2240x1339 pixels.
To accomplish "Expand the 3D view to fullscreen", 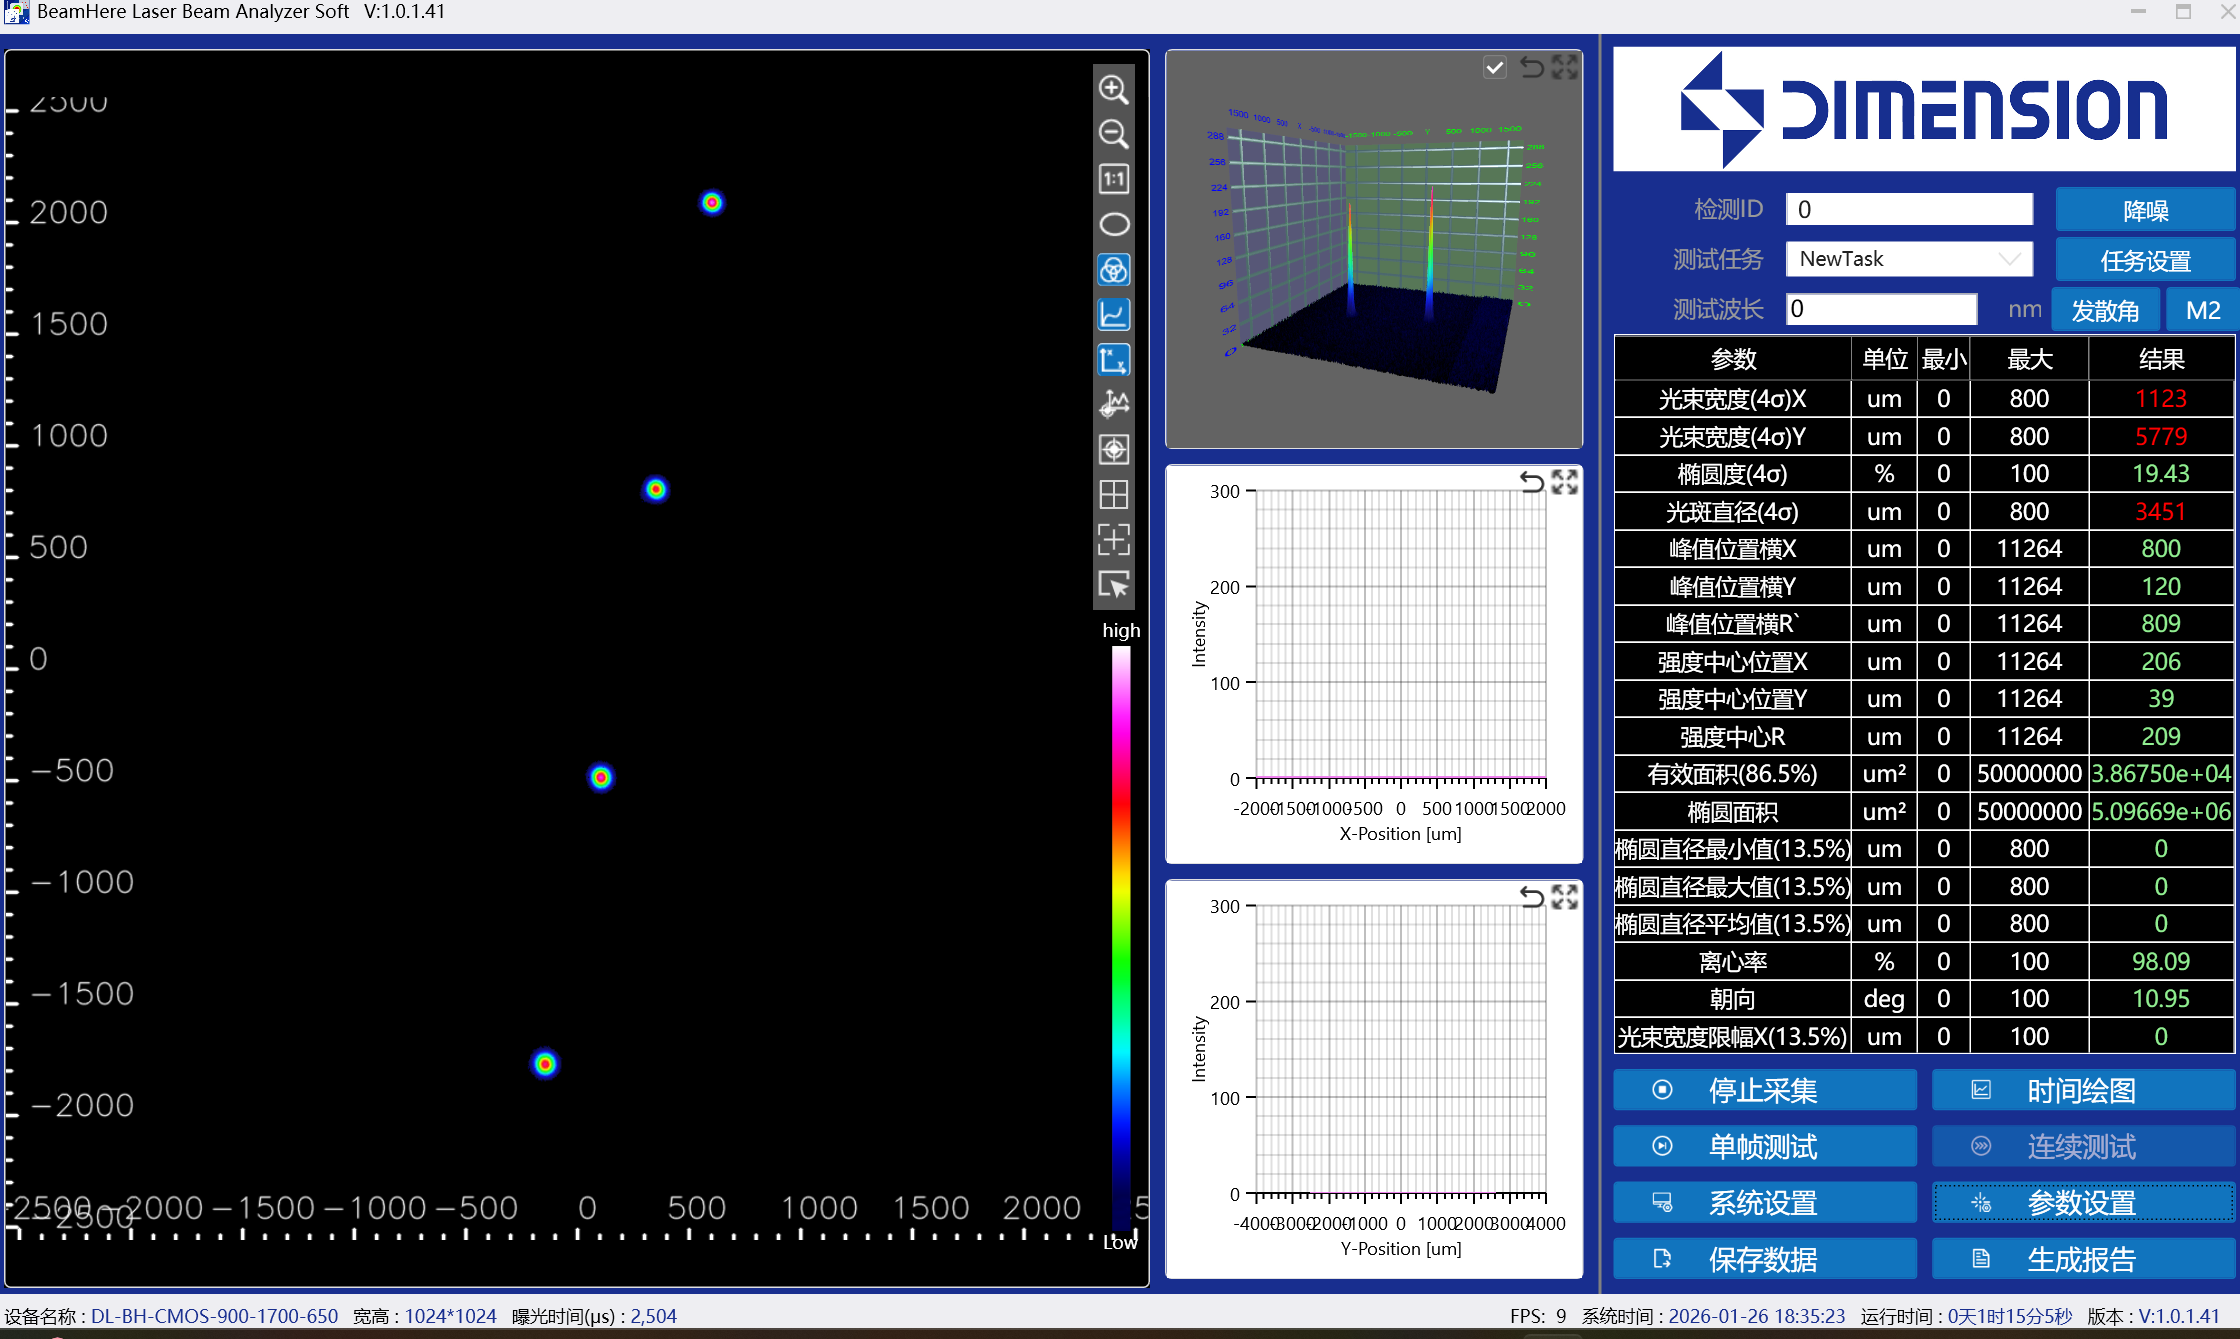I will point(1565,67).
